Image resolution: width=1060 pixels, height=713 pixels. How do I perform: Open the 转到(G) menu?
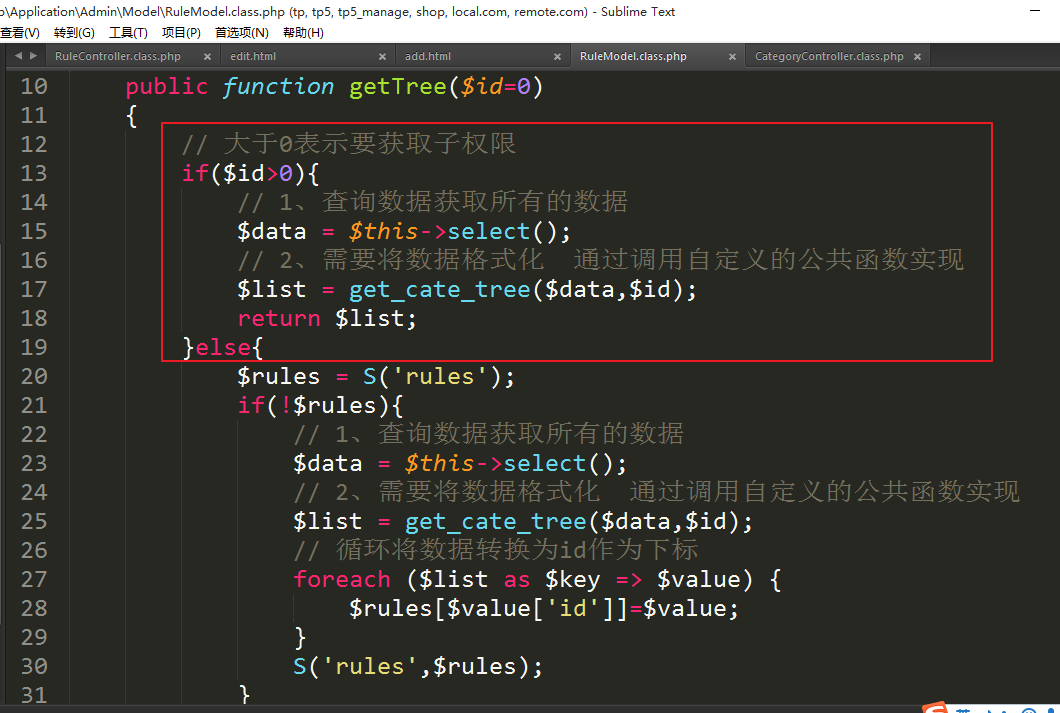(x=74, y=33)
